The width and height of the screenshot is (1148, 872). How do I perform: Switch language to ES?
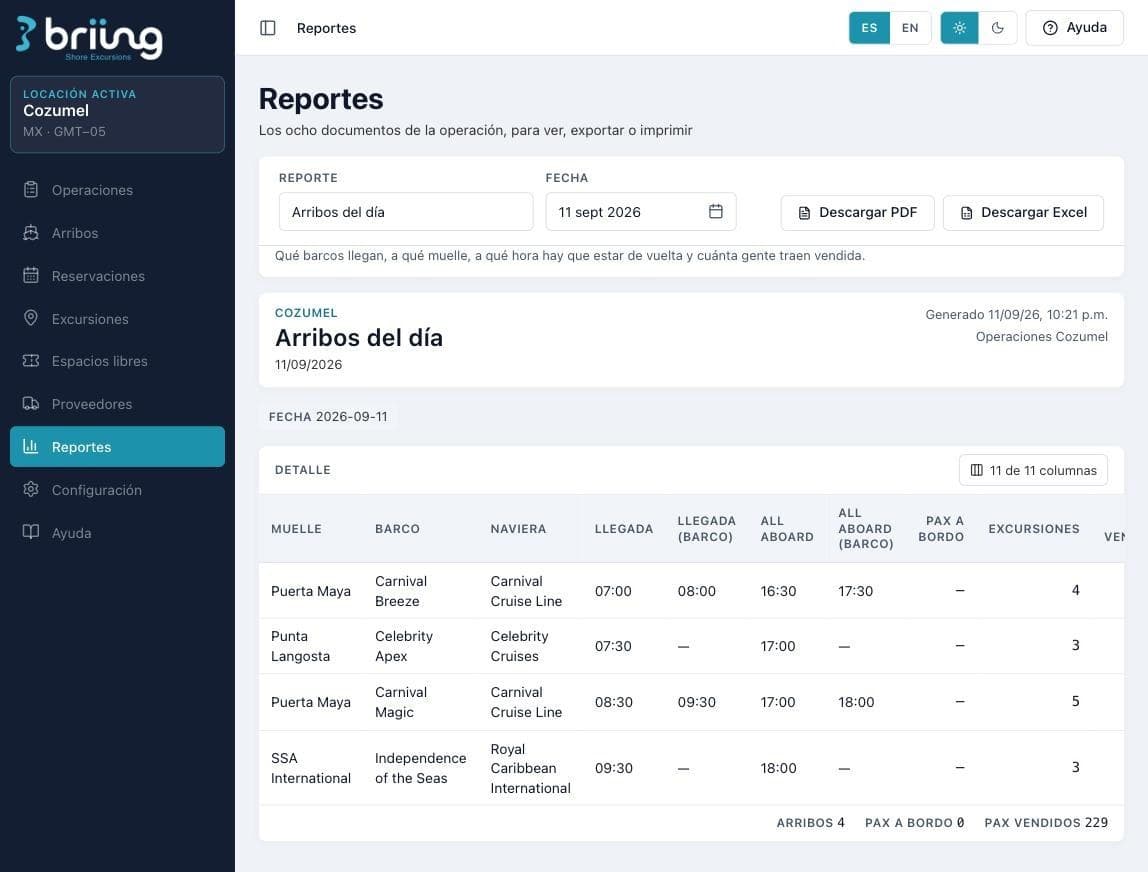coord(869,28)
